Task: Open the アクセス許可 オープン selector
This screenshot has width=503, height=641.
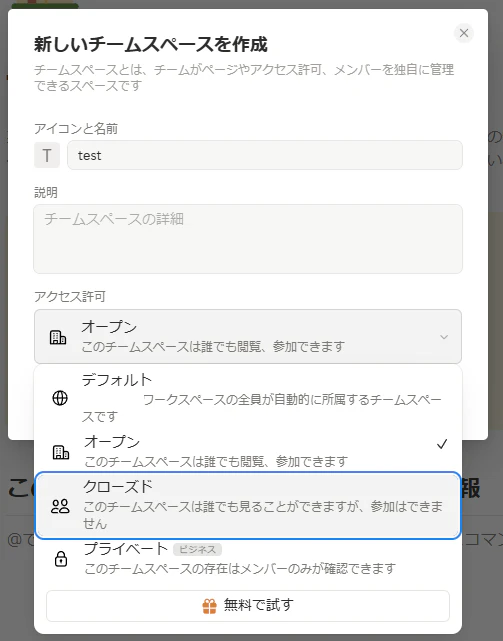Action: (248, 336)
